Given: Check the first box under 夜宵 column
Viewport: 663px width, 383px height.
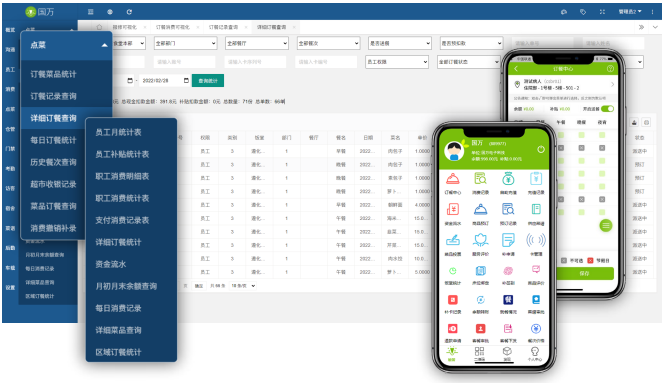Looking at the screenshot, I should [602, 135].
